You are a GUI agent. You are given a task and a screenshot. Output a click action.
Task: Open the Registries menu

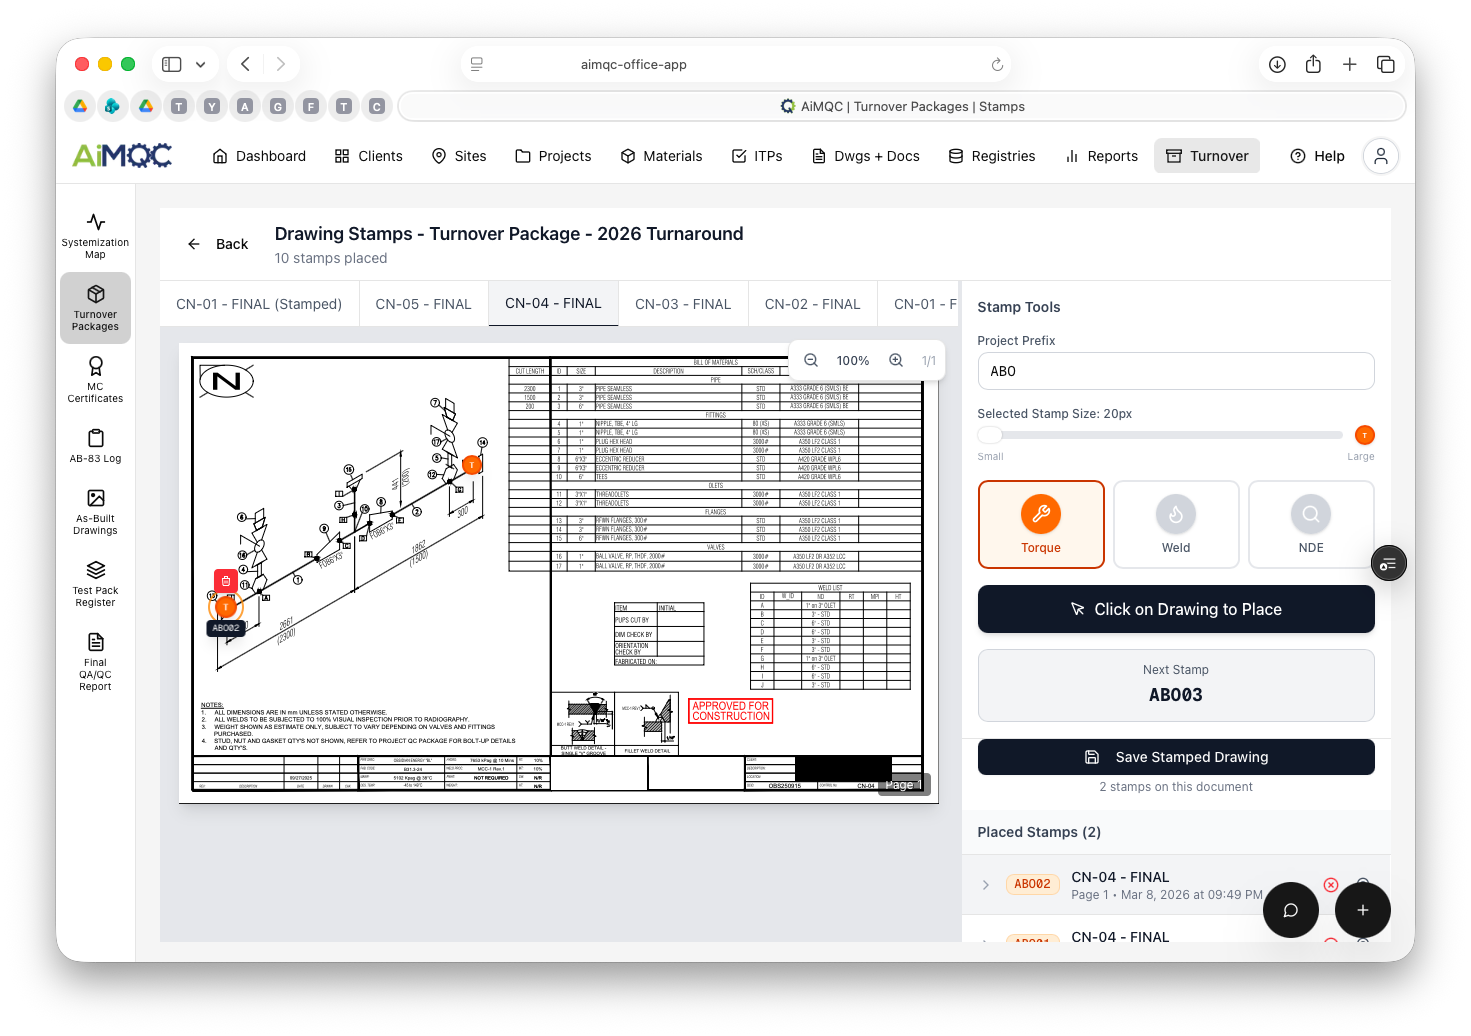click(x=991, y=156)
